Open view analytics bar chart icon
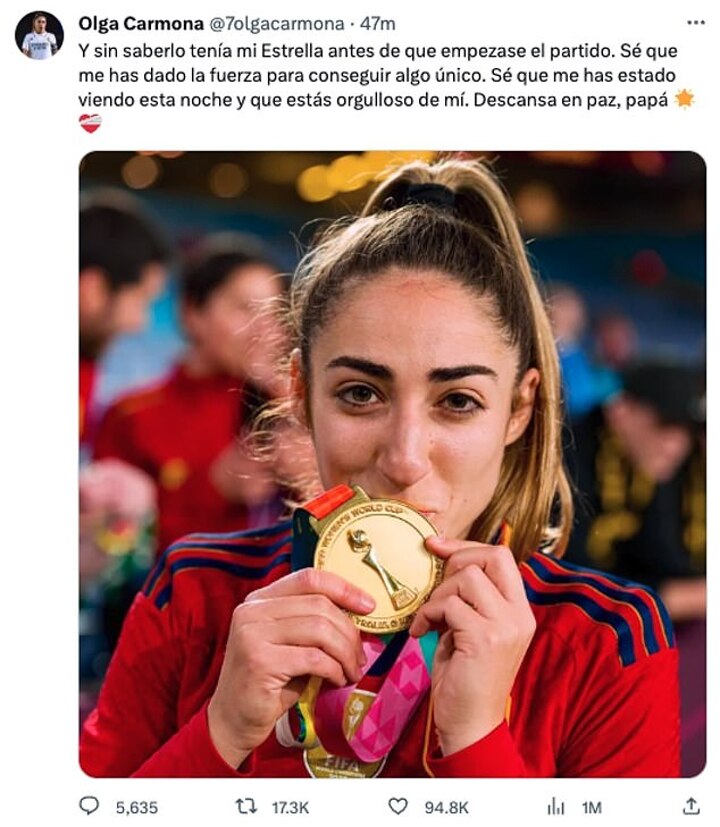Image resolution: width=720 pixels, height=827 pixels. (555, 806)
